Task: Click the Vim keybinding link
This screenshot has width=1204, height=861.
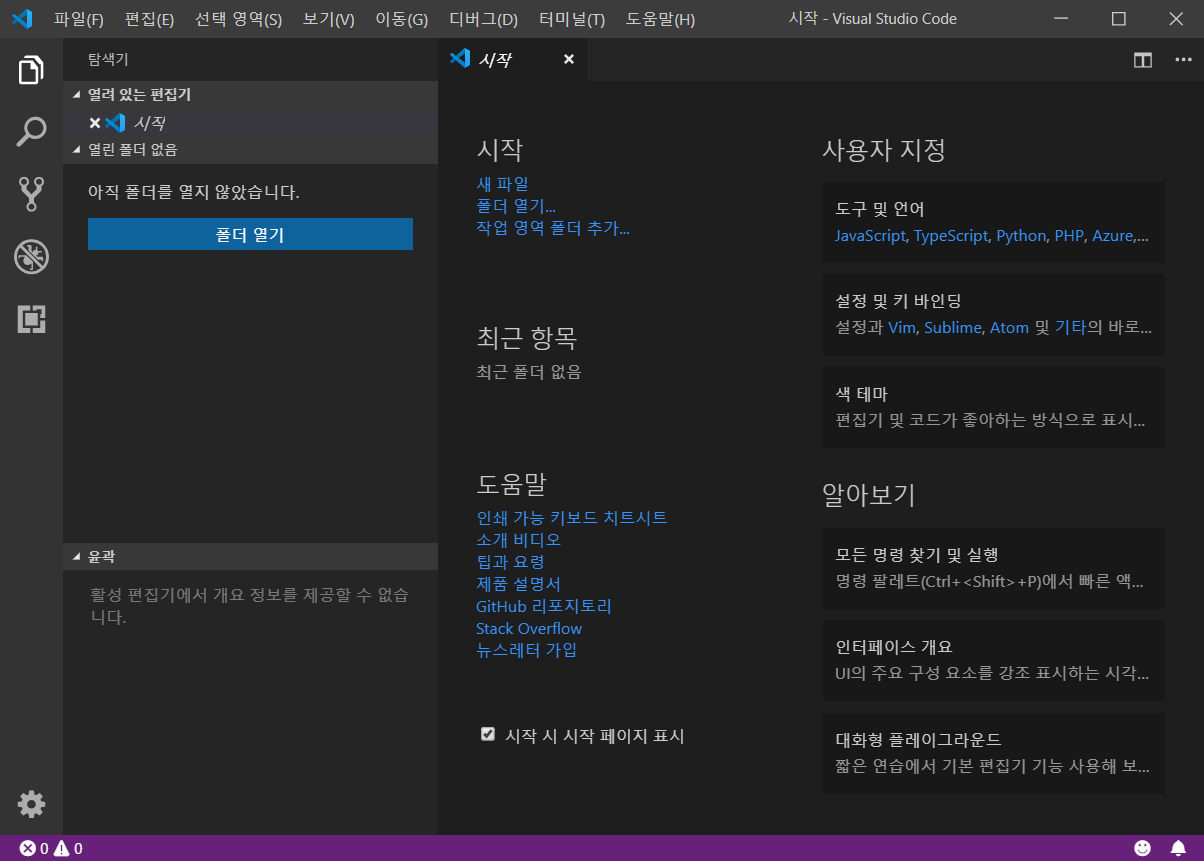Action: point(901,328)
